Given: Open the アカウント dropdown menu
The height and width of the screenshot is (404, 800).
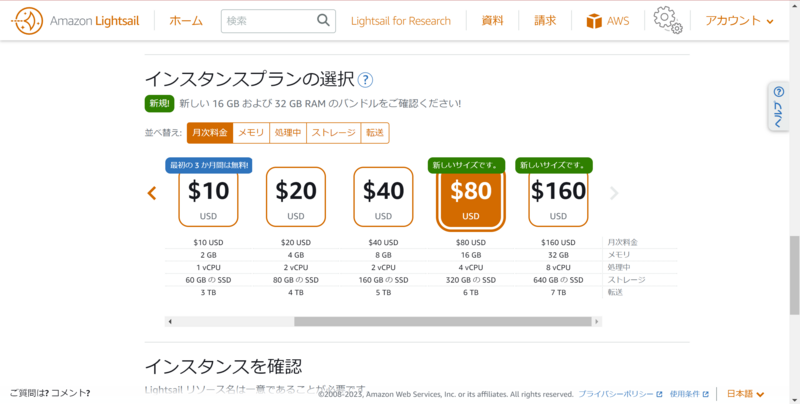Looking at the screenshot, I should 739,21.
